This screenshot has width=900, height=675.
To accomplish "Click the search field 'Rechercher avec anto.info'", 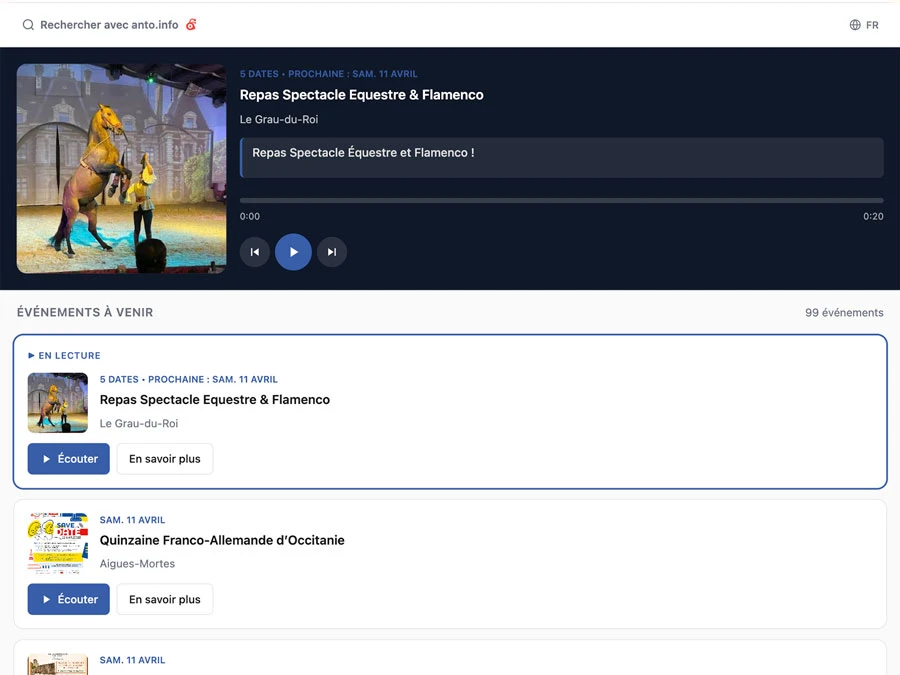I will pos(109,25).
